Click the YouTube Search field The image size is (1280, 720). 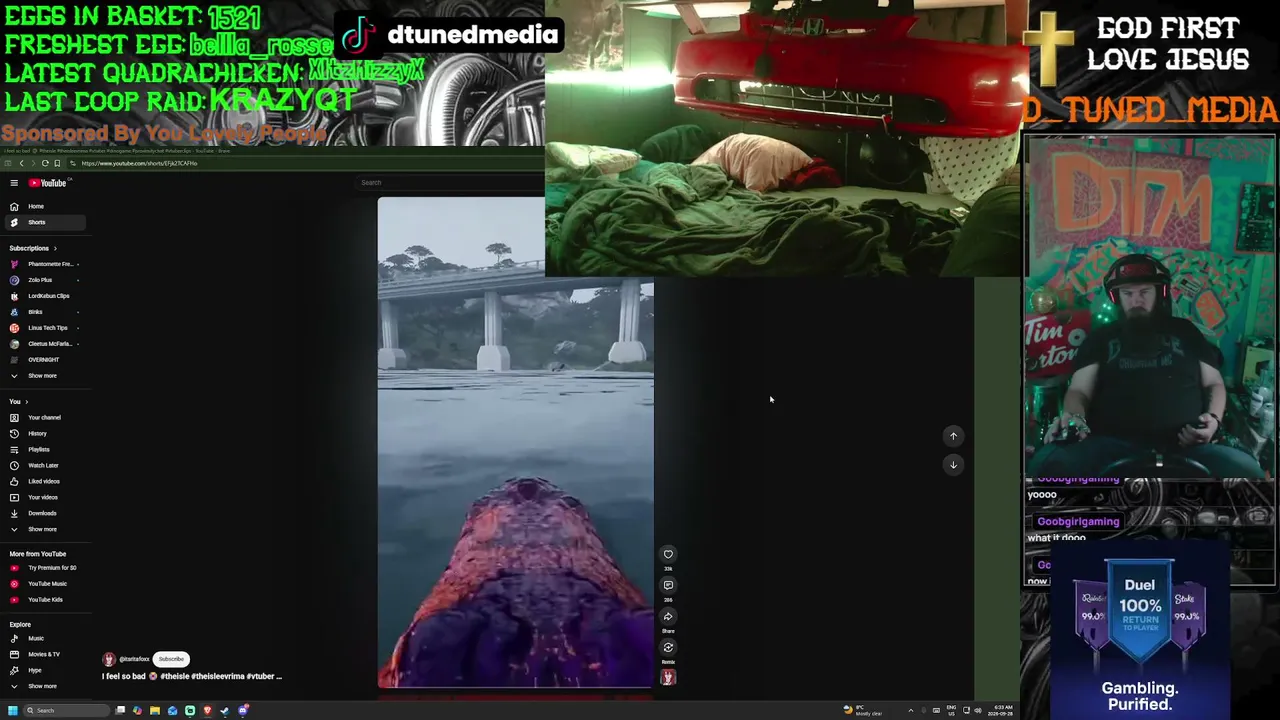(450, 183)
